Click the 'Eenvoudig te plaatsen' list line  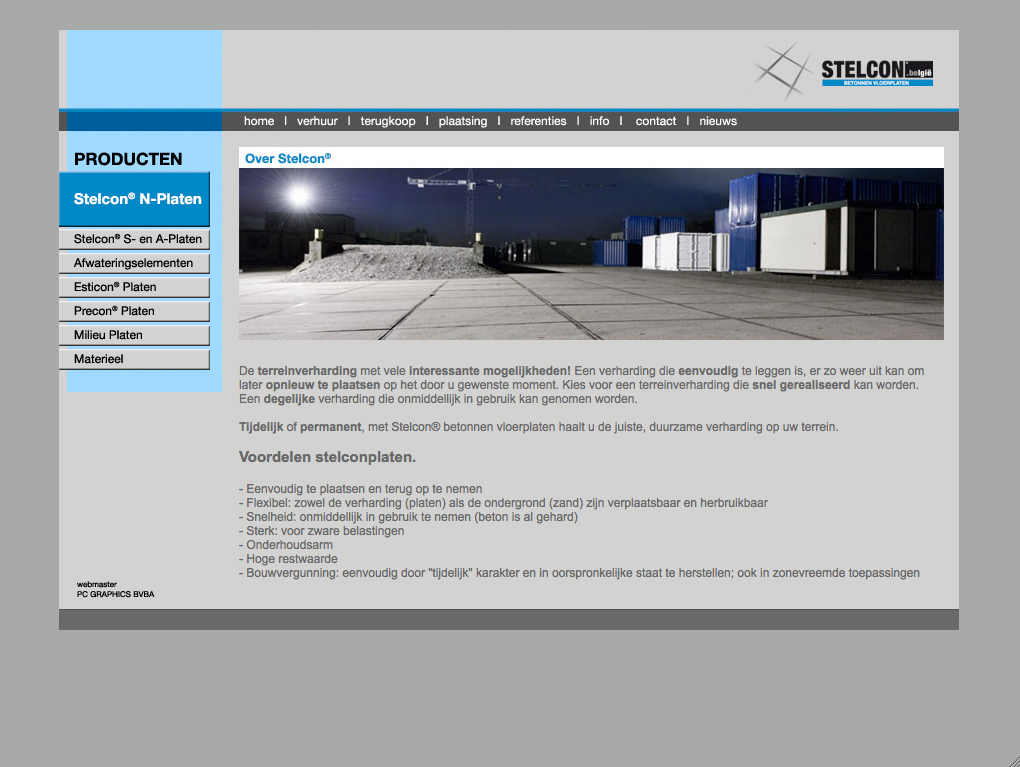(x=360, y=489)
